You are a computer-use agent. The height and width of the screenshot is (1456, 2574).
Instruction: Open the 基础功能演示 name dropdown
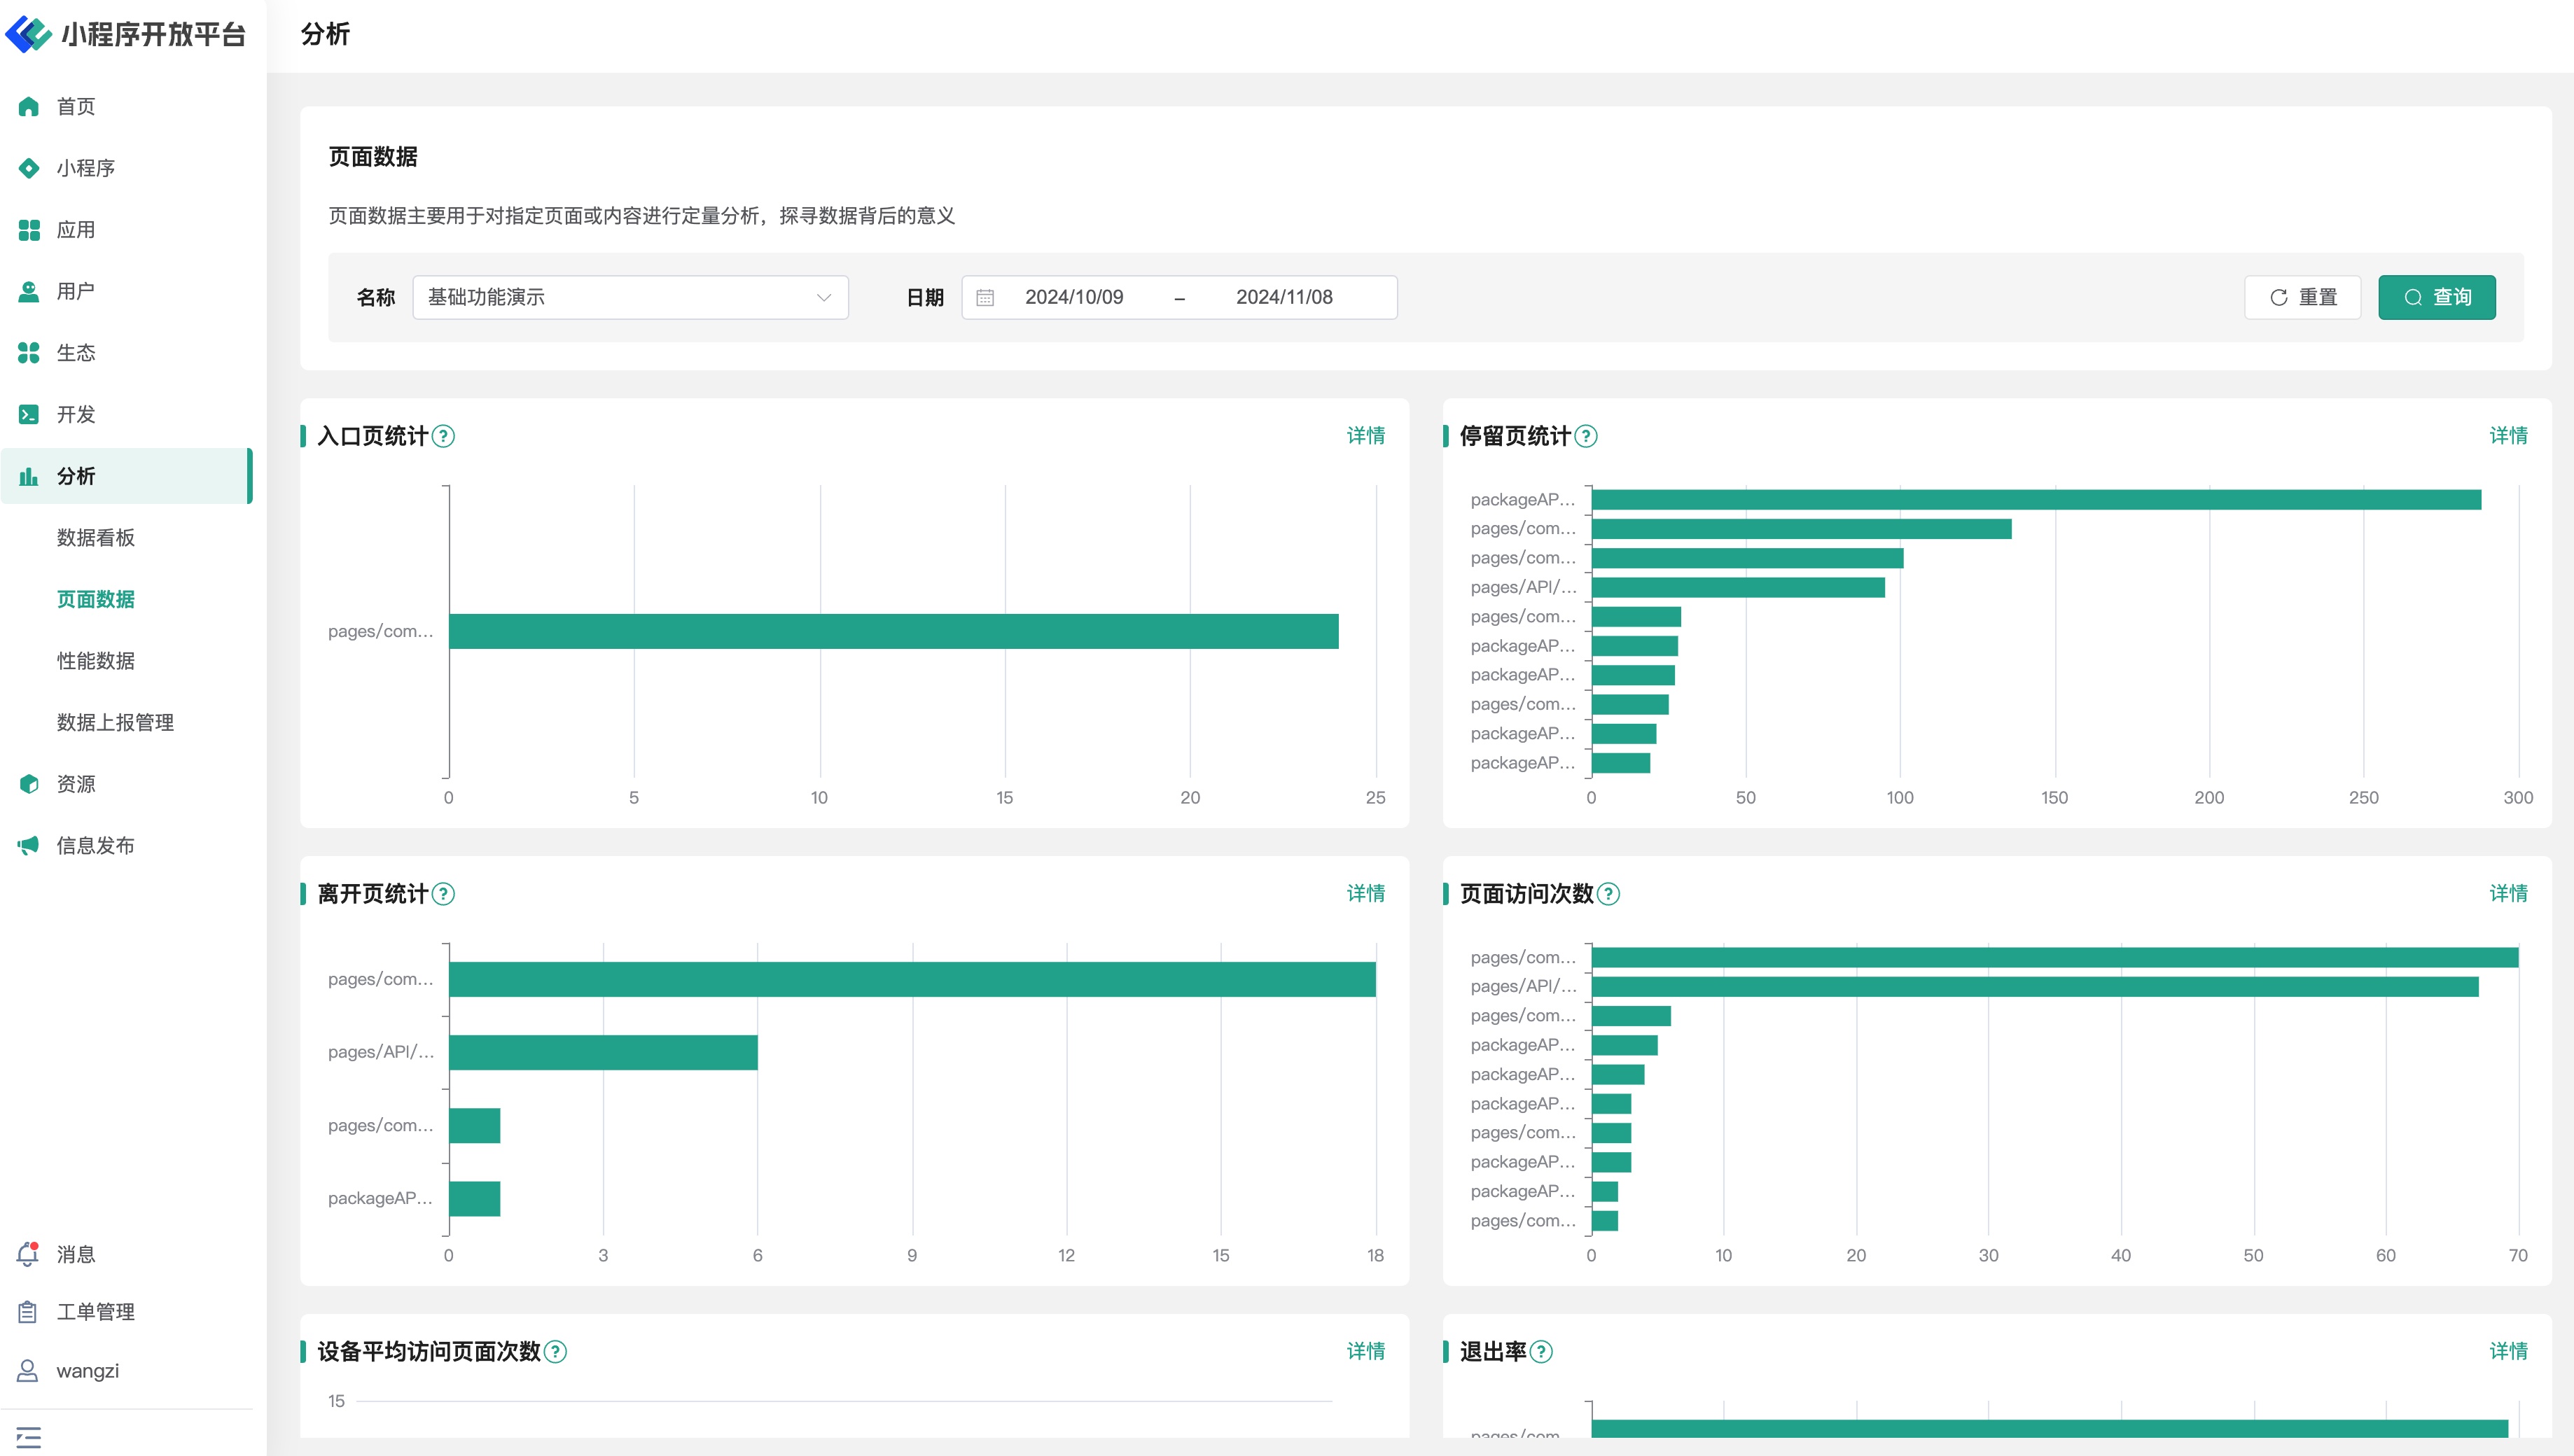(x=630, y=298)
